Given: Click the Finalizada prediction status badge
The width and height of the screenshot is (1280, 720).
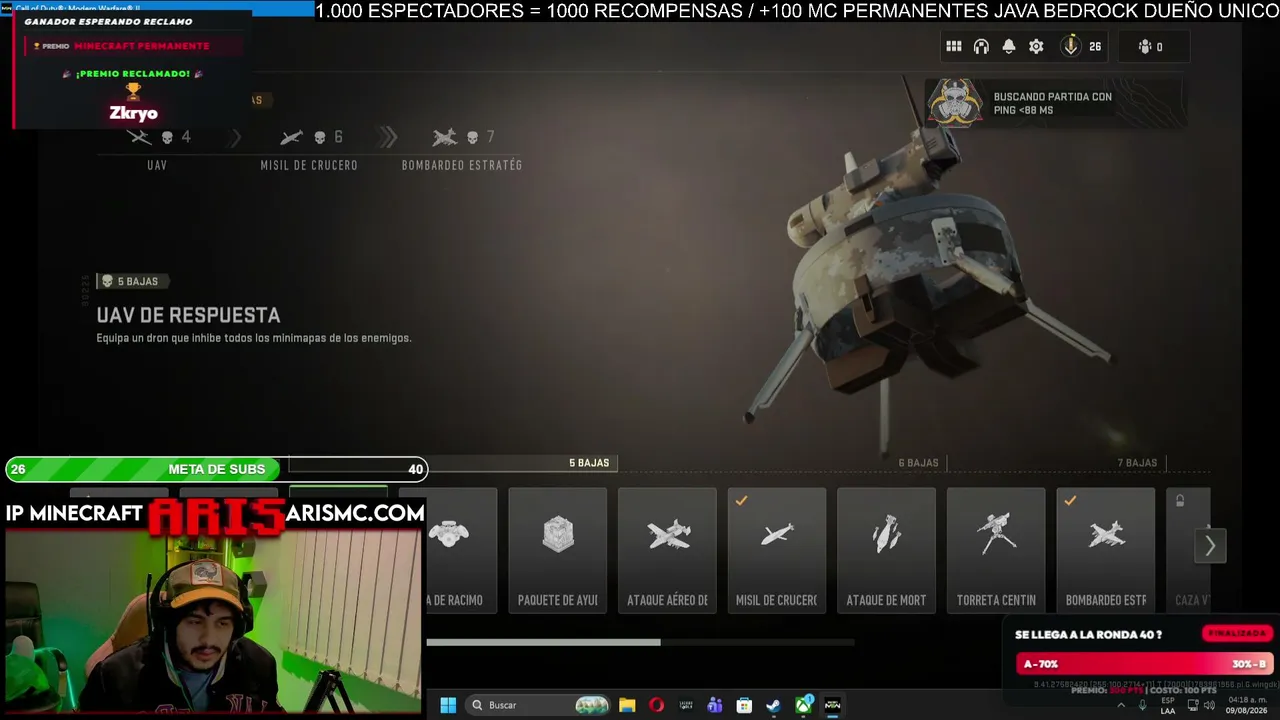Looking at the screenshot, I should (x=1237, y=634).
